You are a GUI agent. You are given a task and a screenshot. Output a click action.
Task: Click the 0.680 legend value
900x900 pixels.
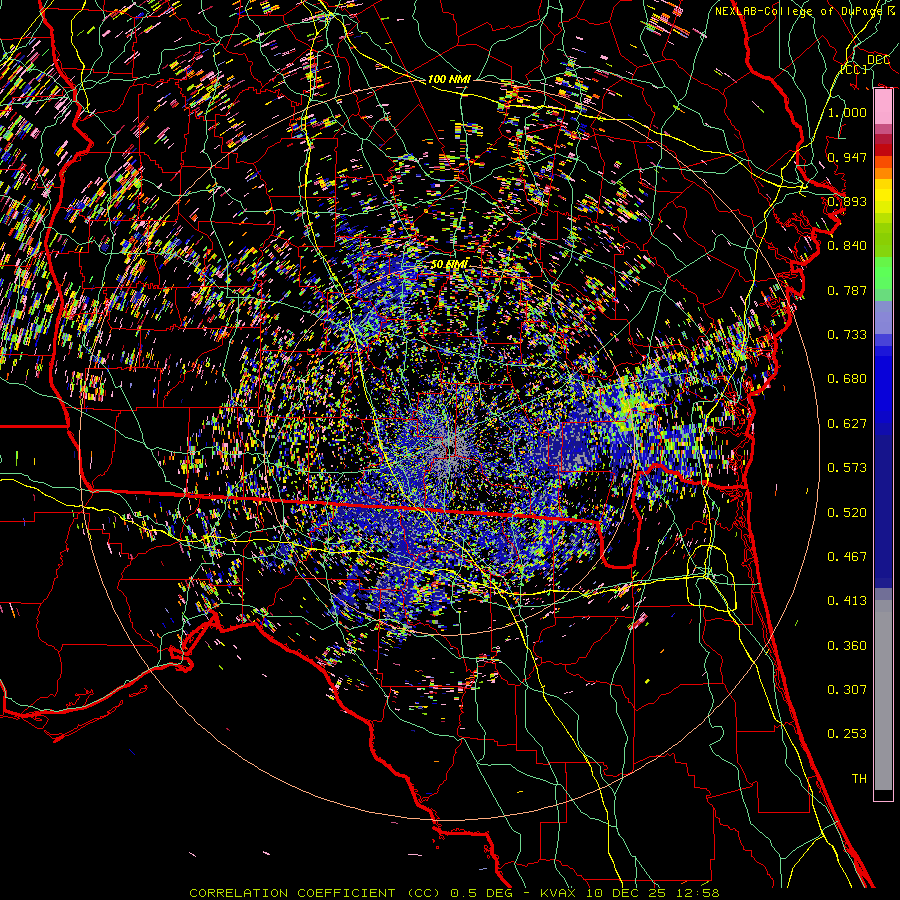point(847,379)
